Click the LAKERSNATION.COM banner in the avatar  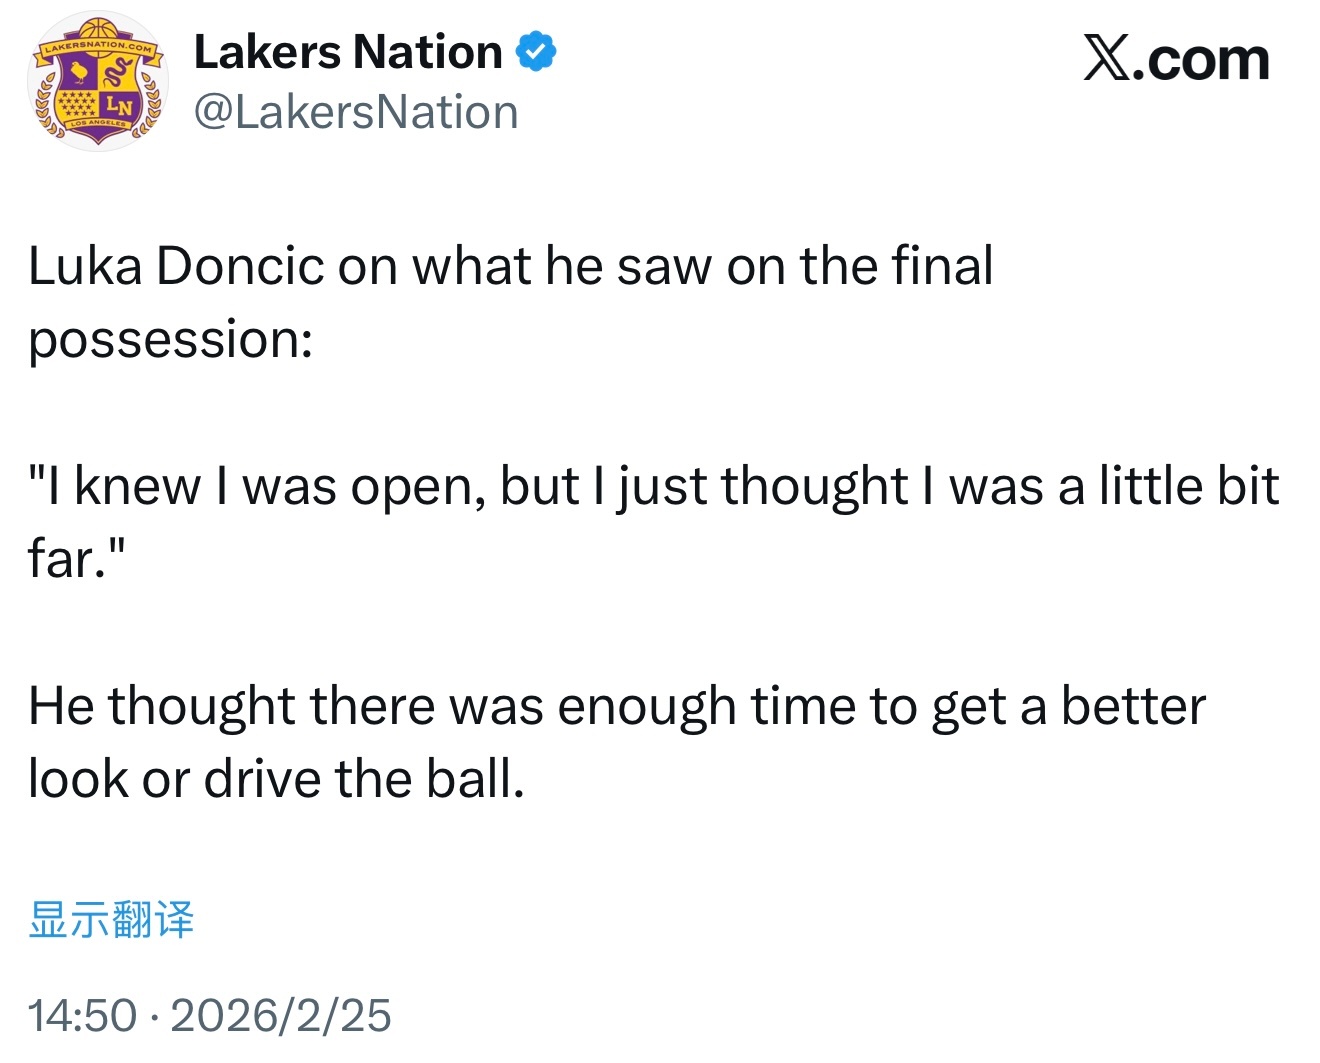(98, 47)
